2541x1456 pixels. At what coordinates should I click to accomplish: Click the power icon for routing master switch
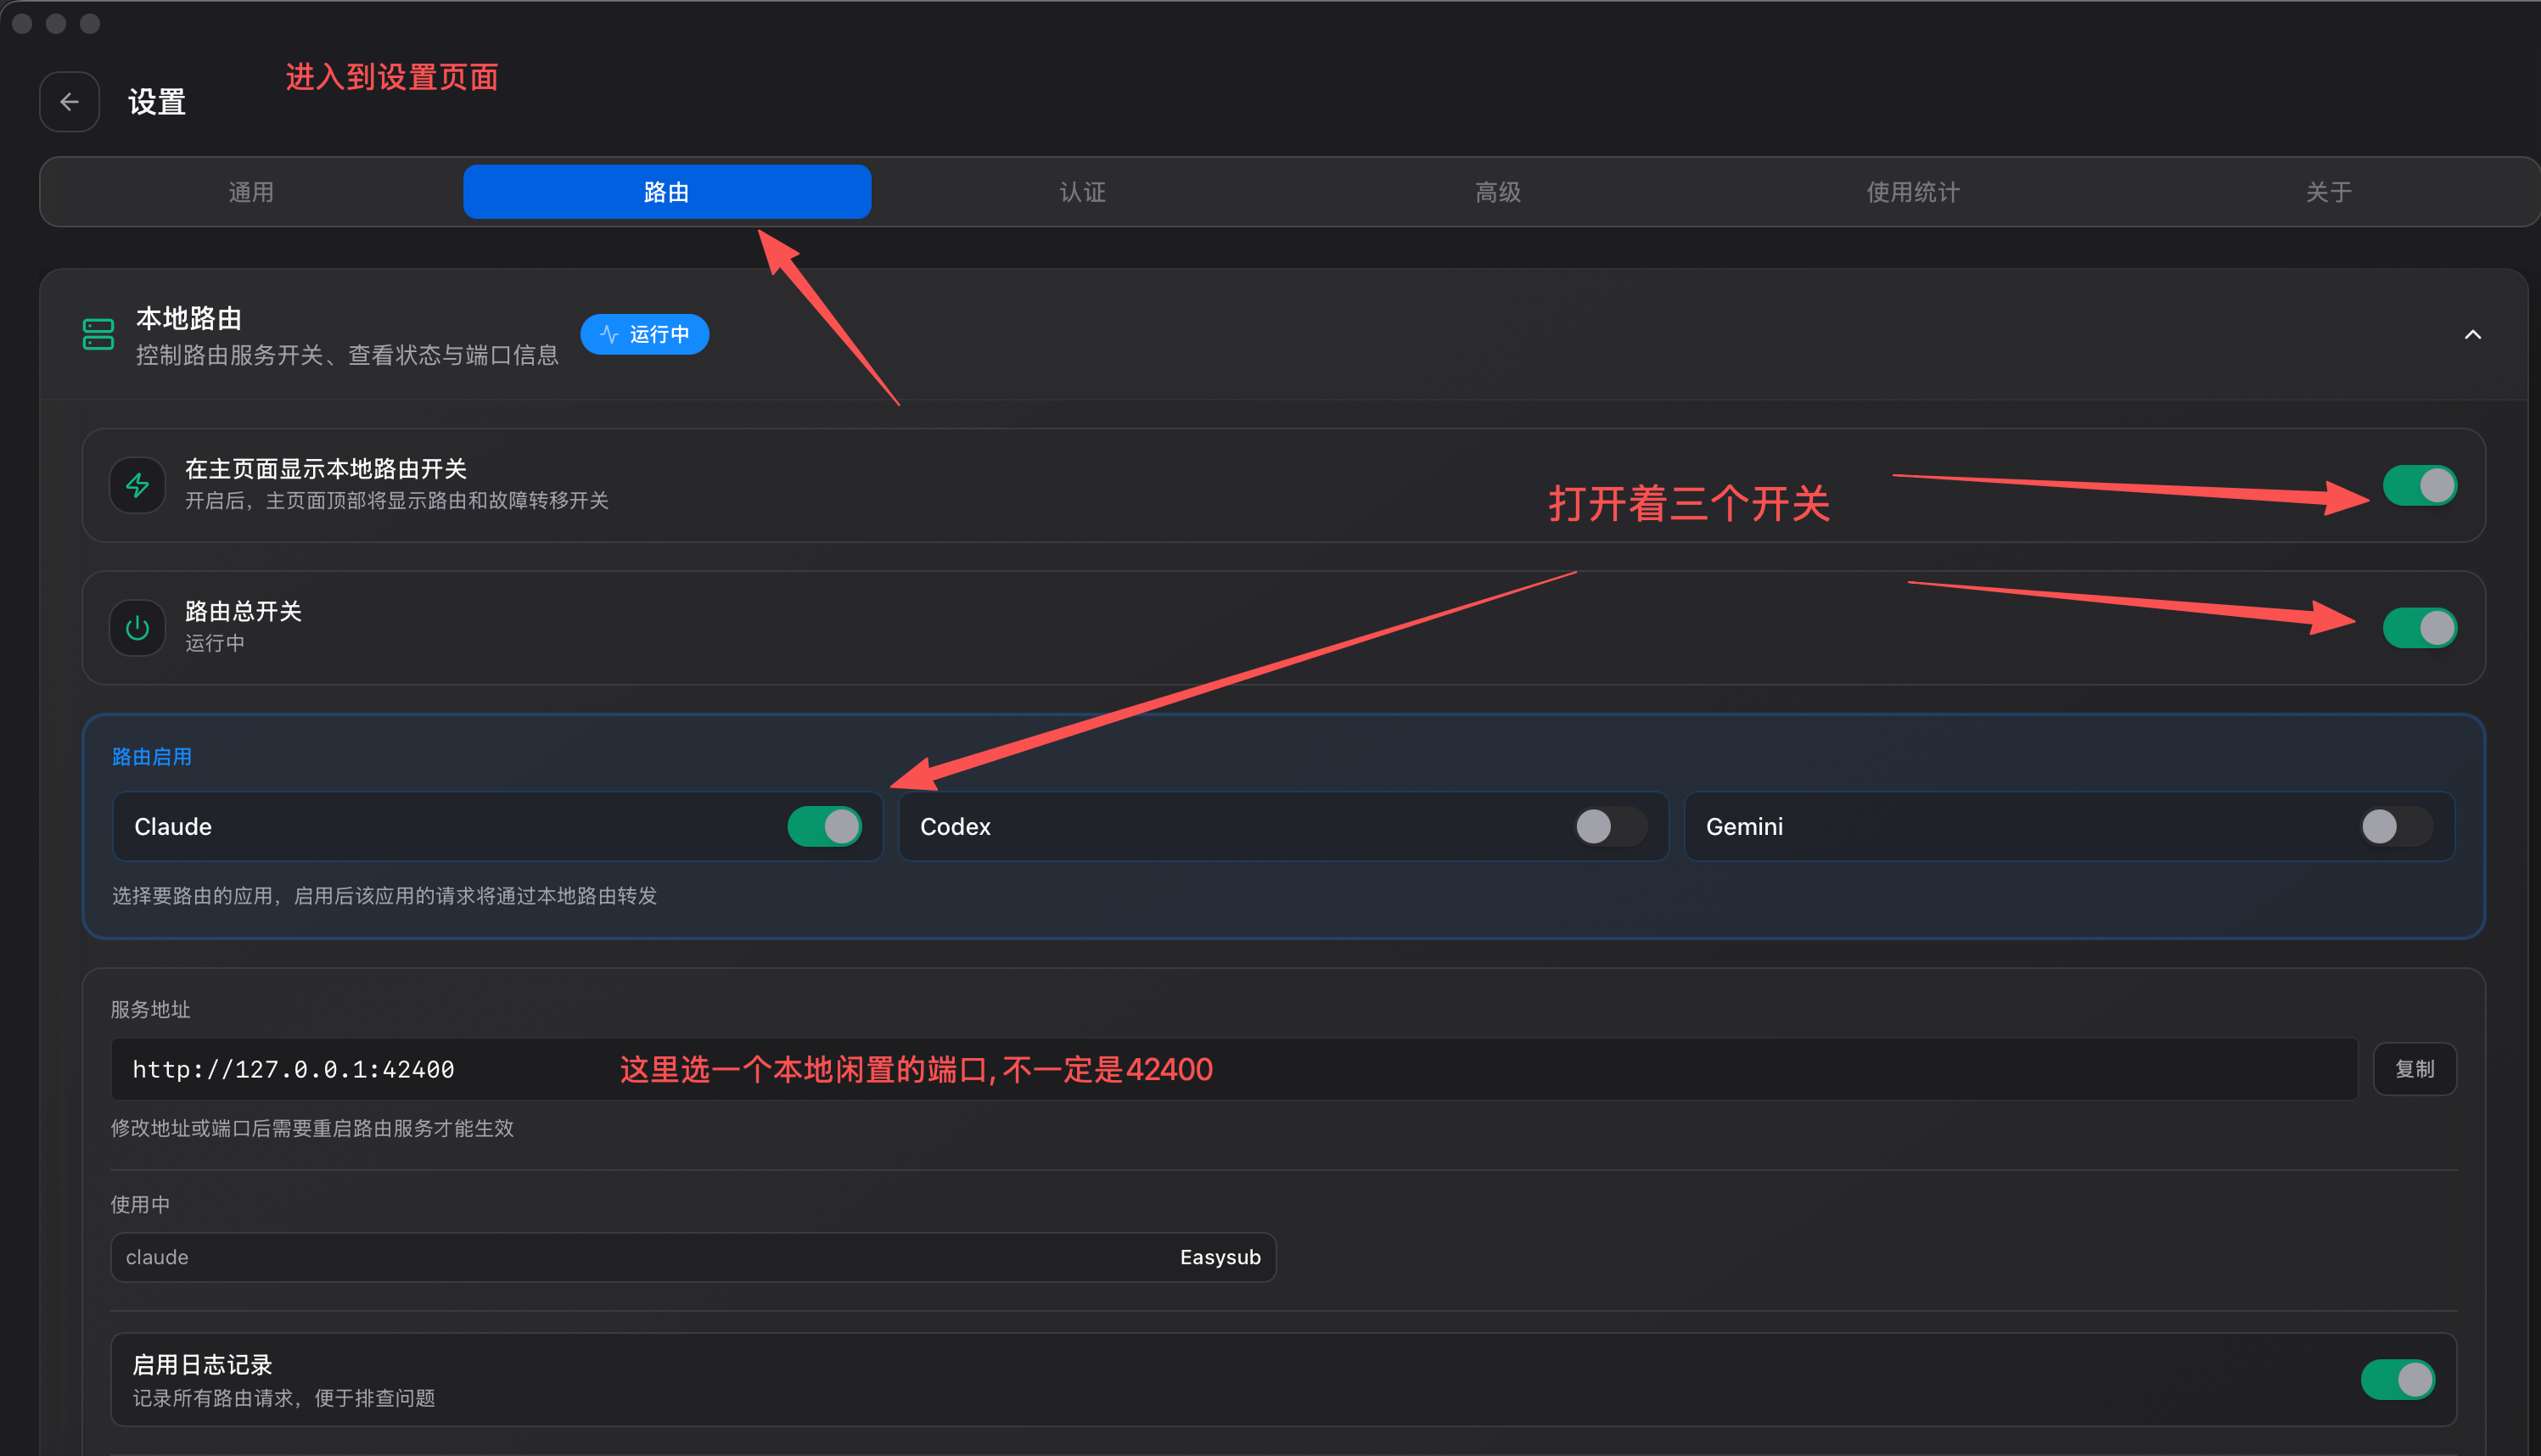137,628
